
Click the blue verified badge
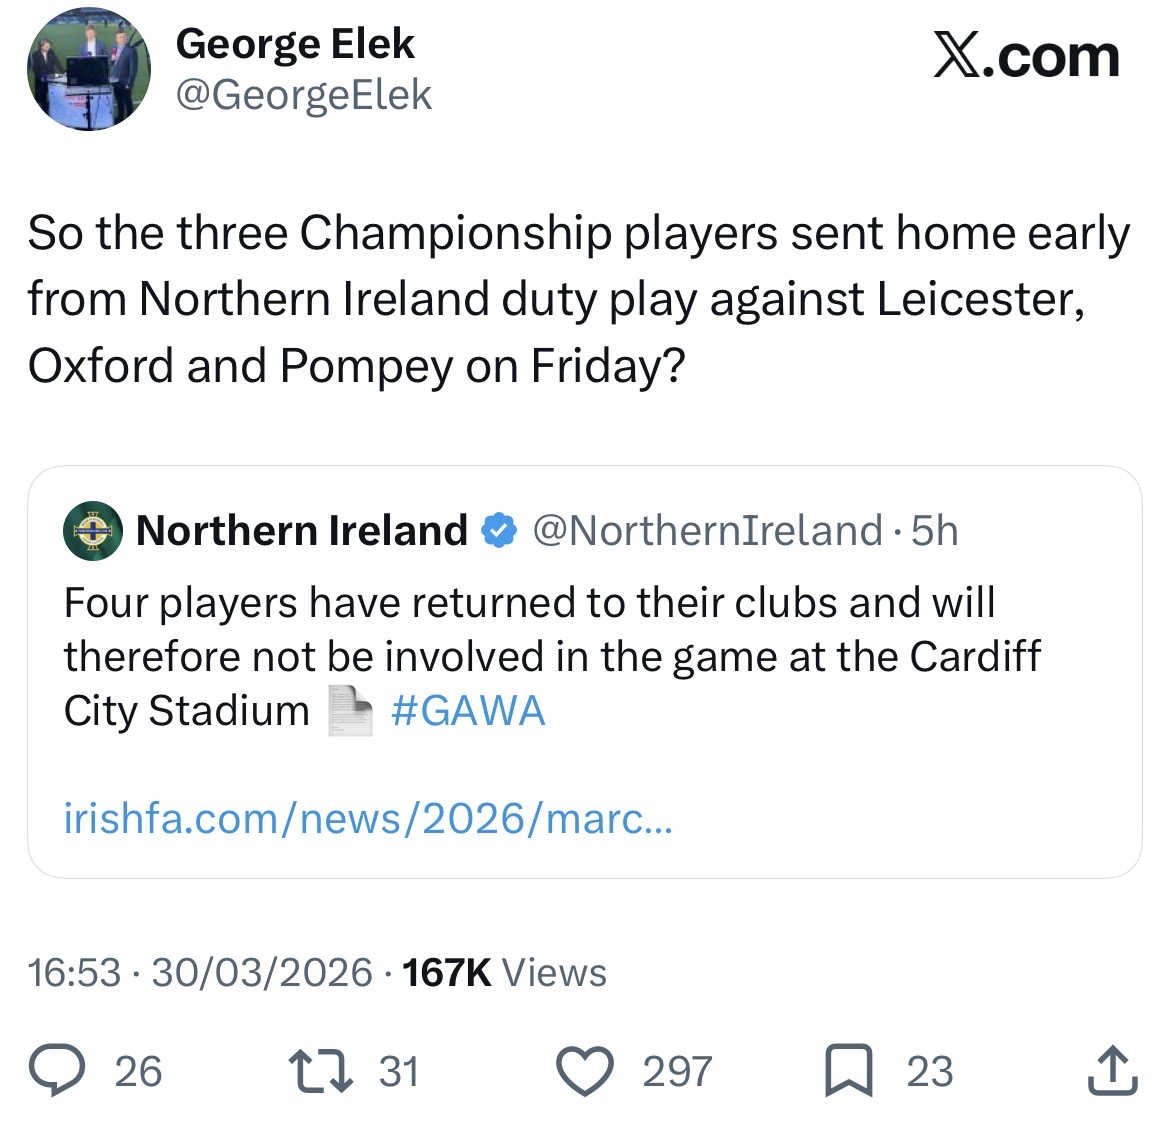(499, 531)
